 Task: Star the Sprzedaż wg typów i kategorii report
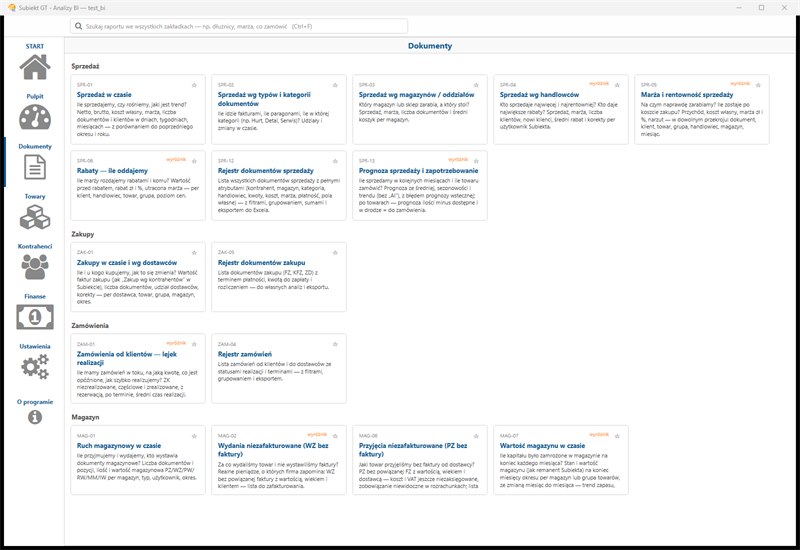(335, 85)
